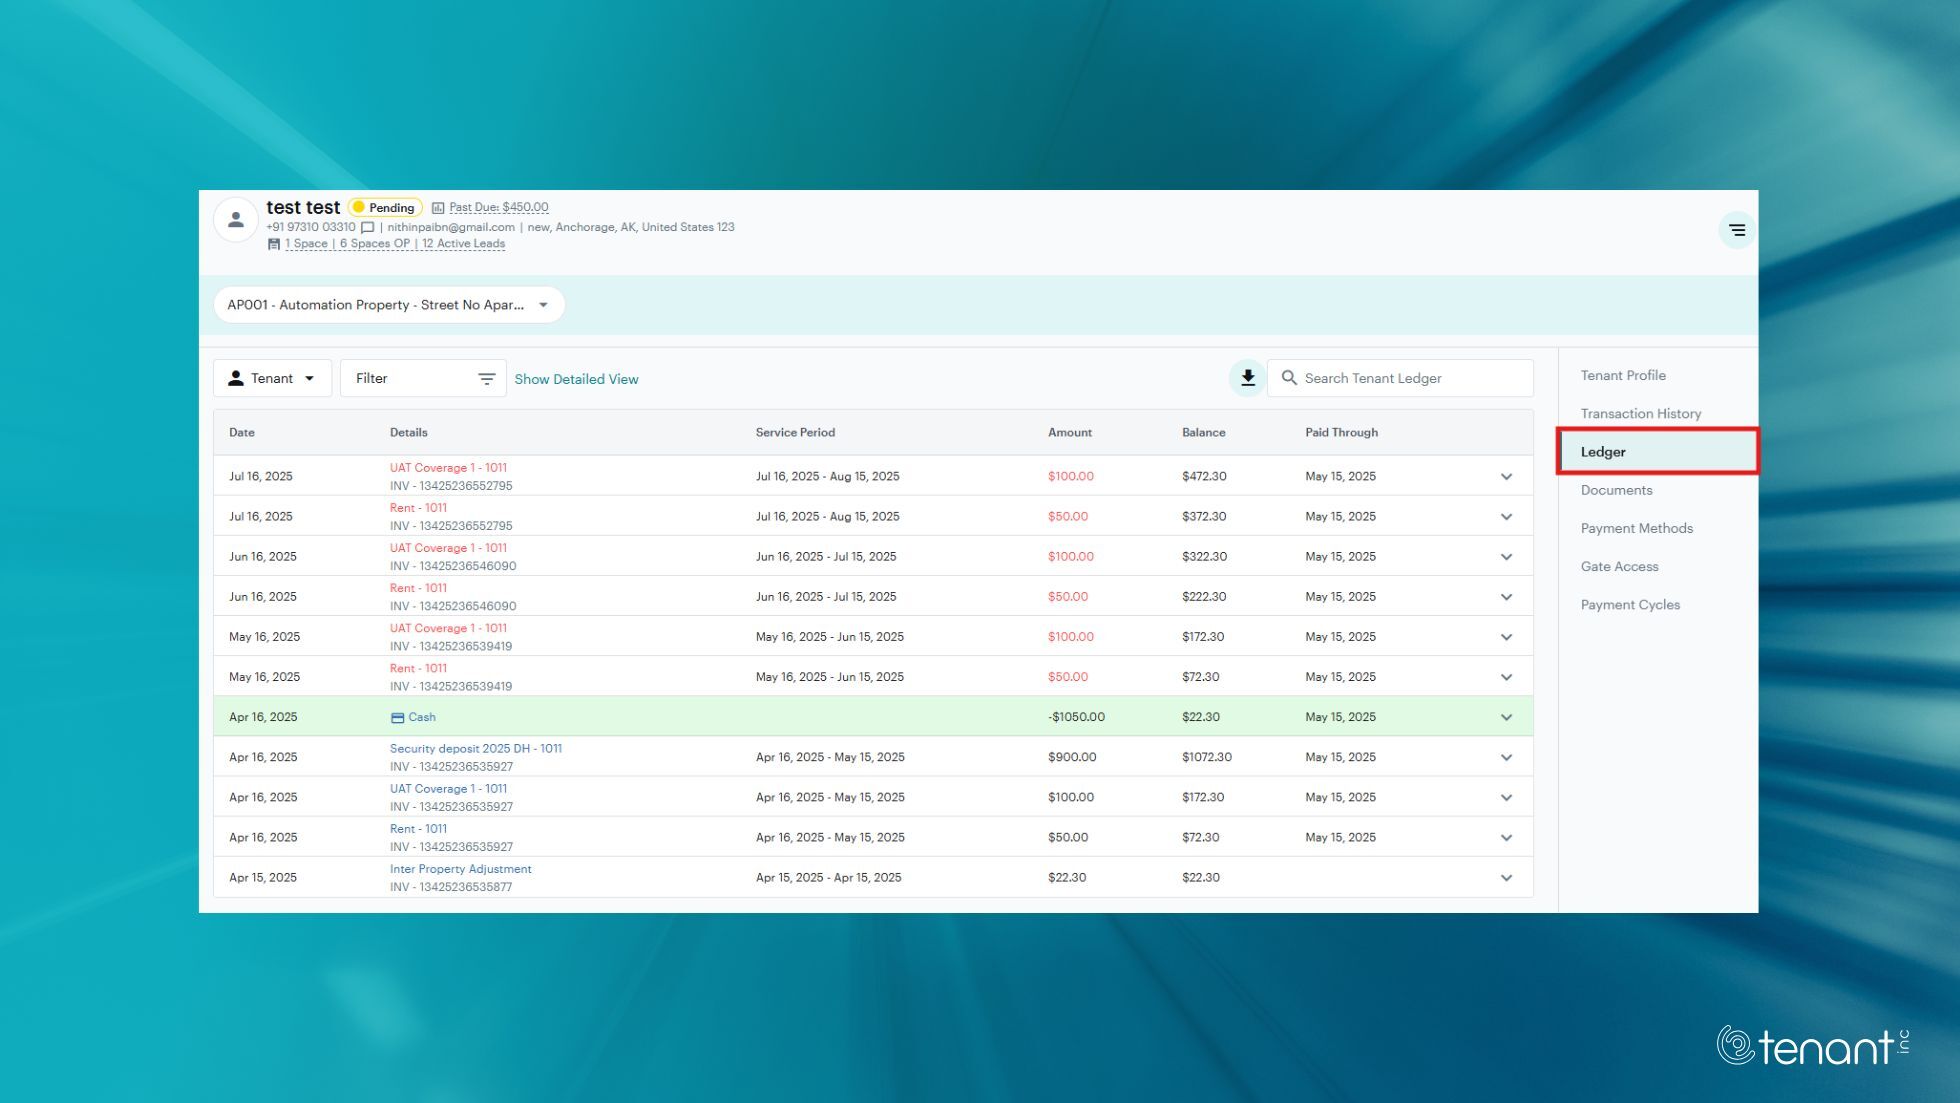1960x1103 pixels.
Task: Focus the Search Tenant Ledger field
Action: click(x=1400, y=378)
